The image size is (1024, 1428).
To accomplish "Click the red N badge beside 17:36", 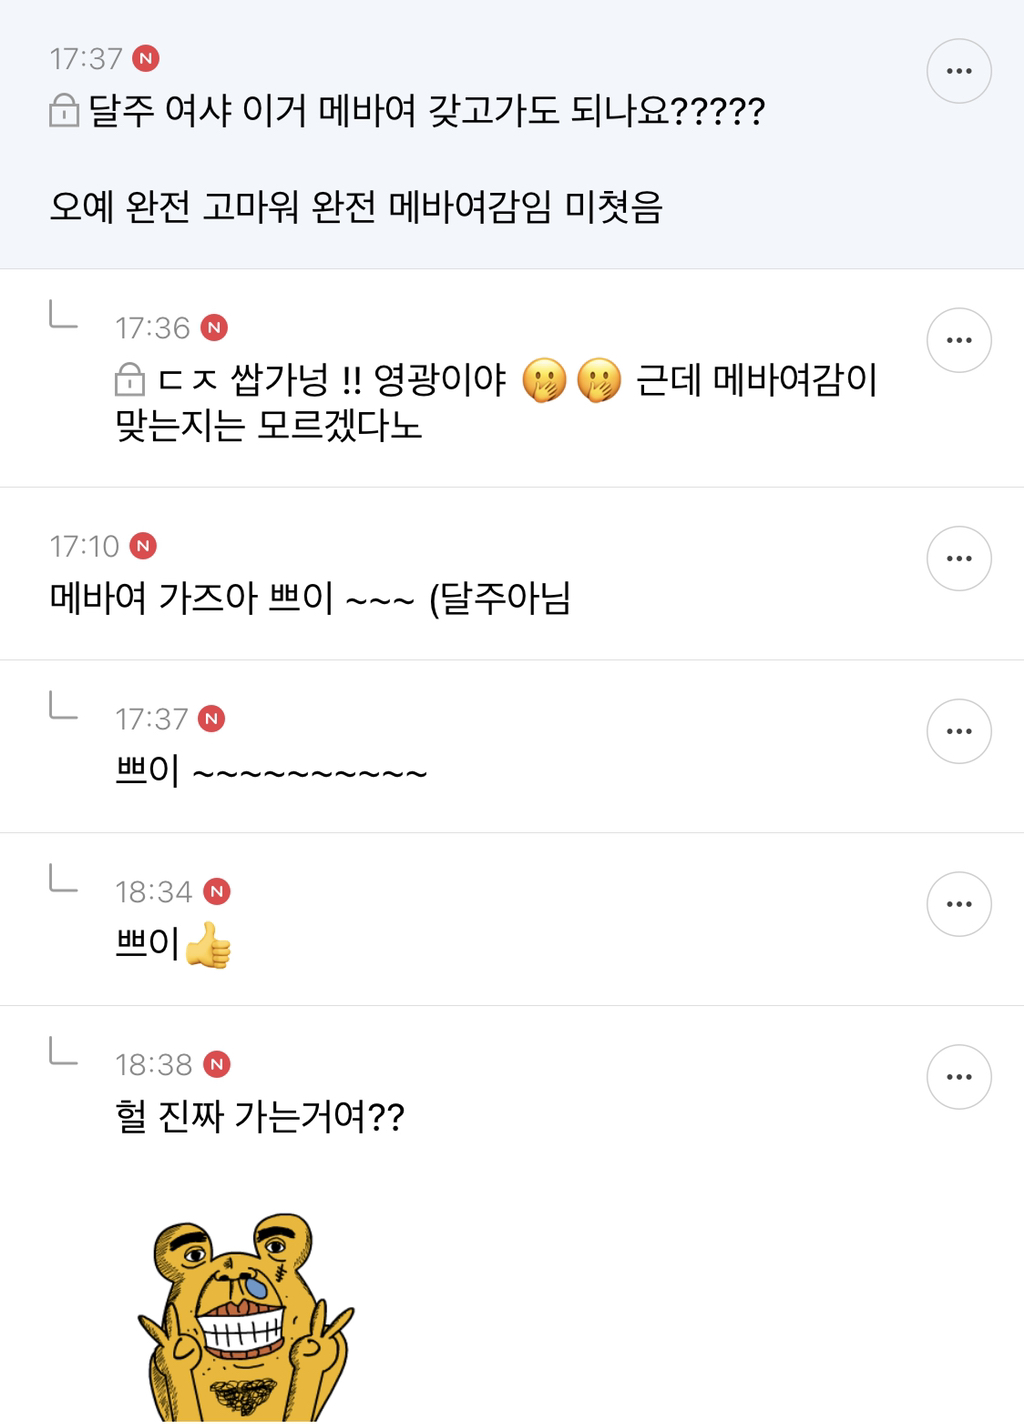I will pos(214,327).
